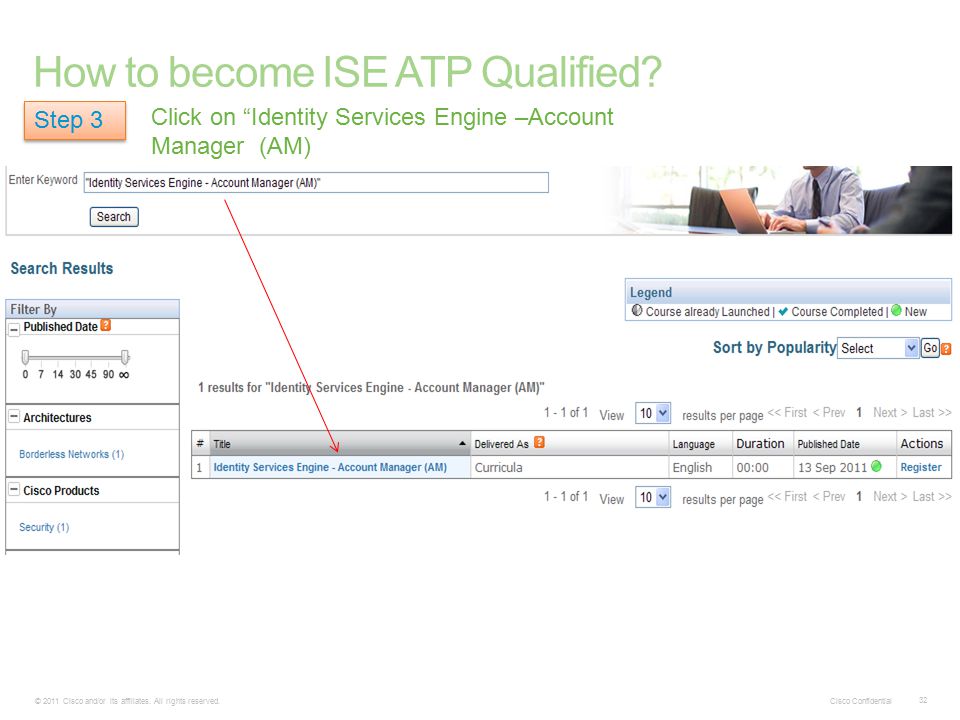This screenshot has width=960, height=720.
Task: Collapse the Cisco Products filter section
Action: pyautogui.click(x=13, y=489)
